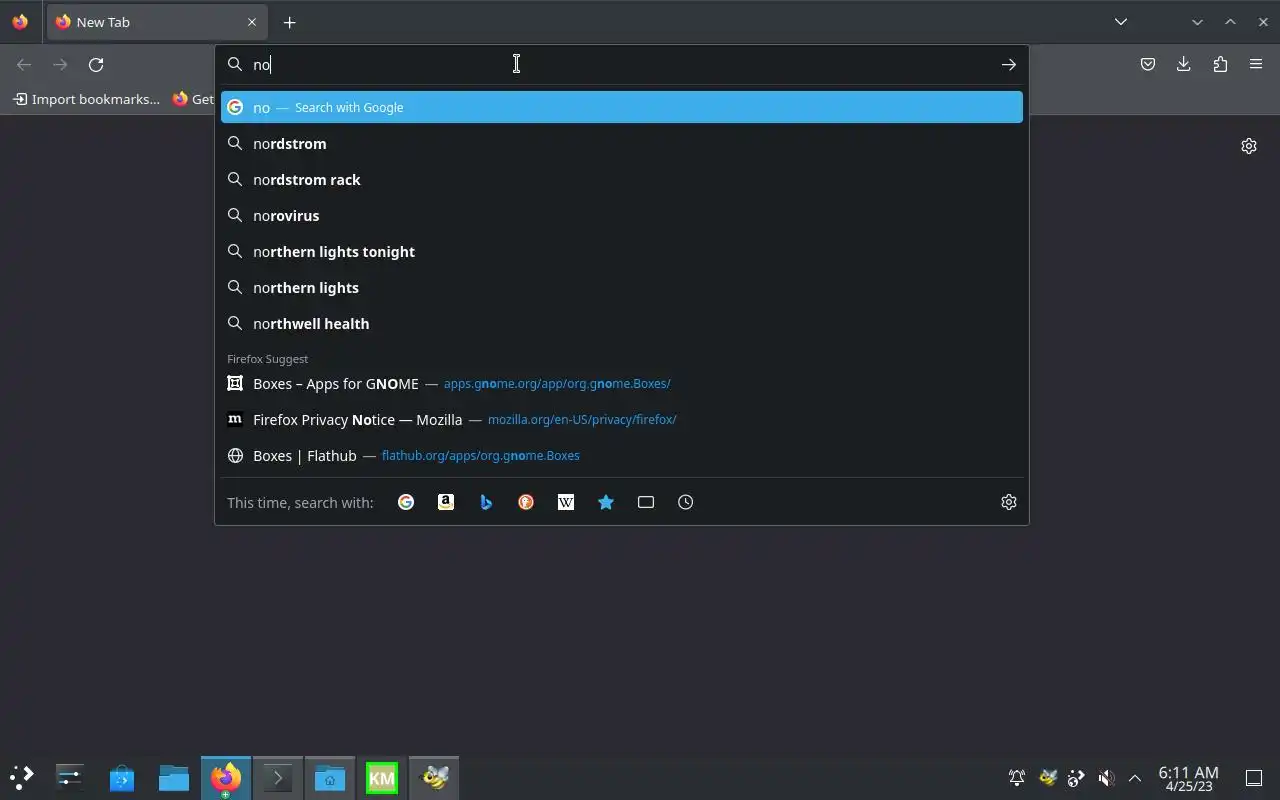Close the New Tab tab
1280x800 pixels.
252,22
